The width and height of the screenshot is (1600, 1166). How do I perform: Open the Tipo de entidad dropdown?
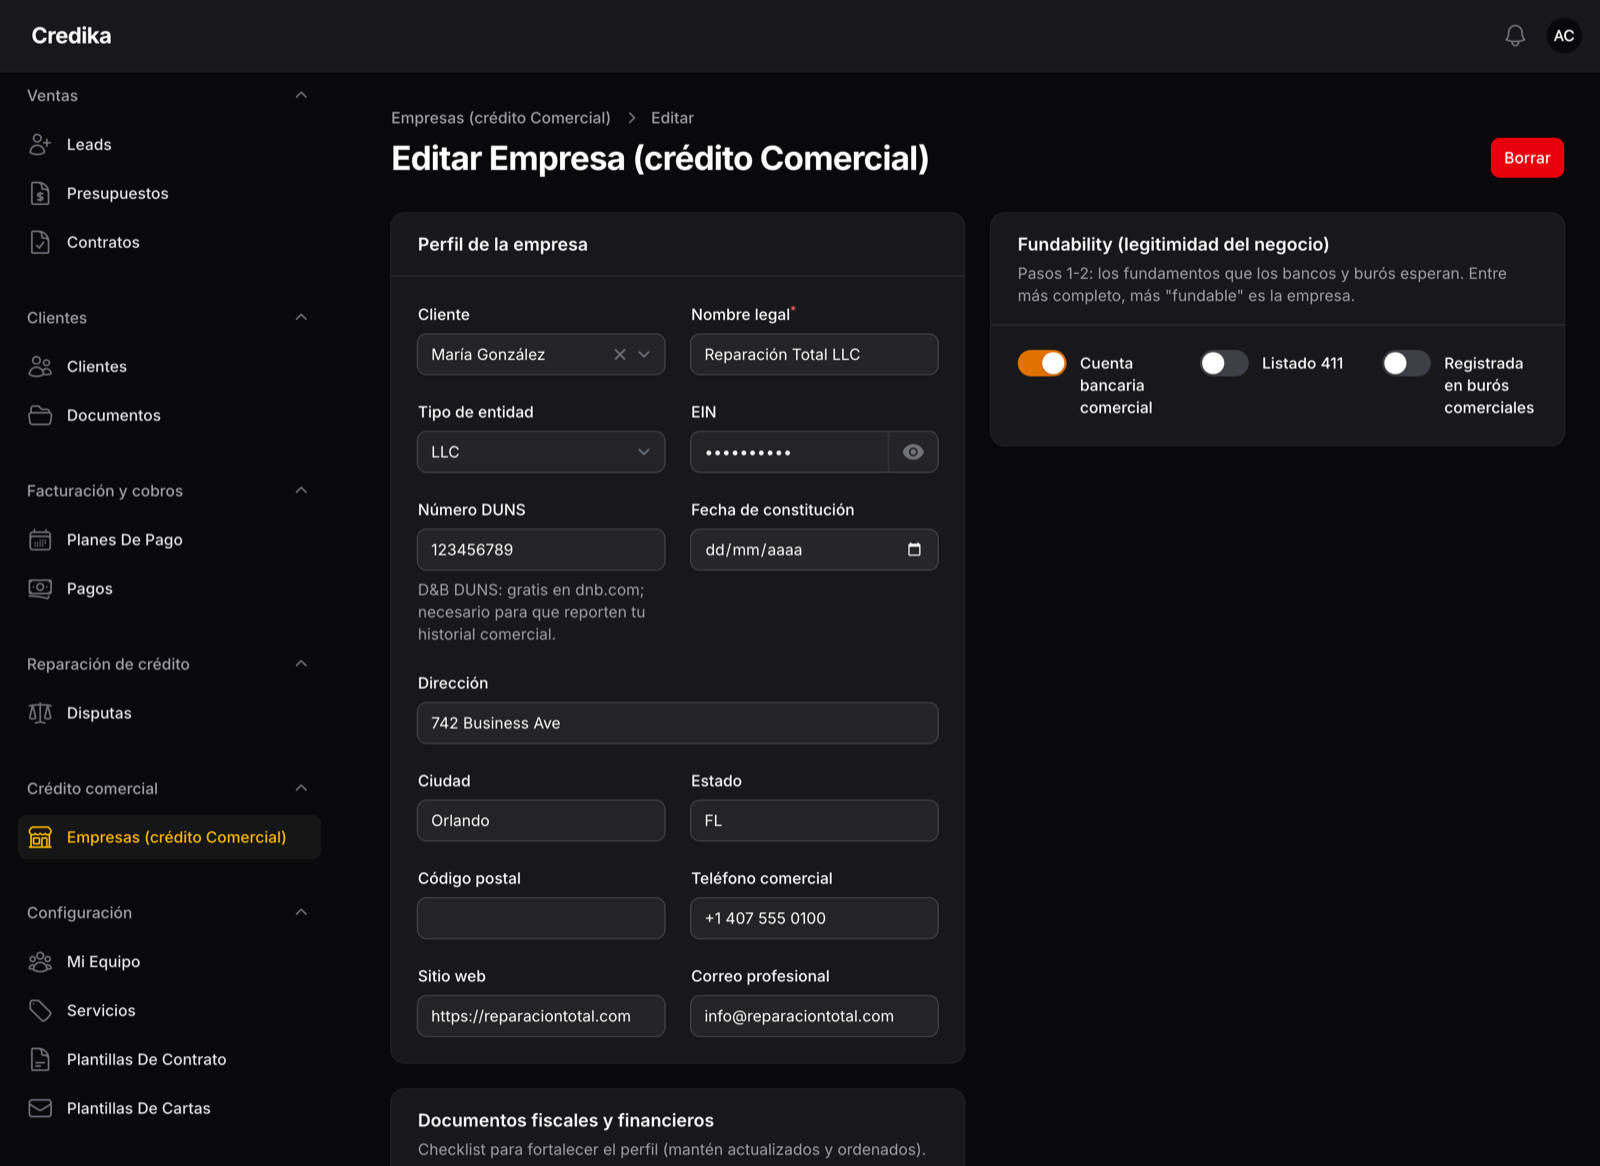[x=541, y=452]
